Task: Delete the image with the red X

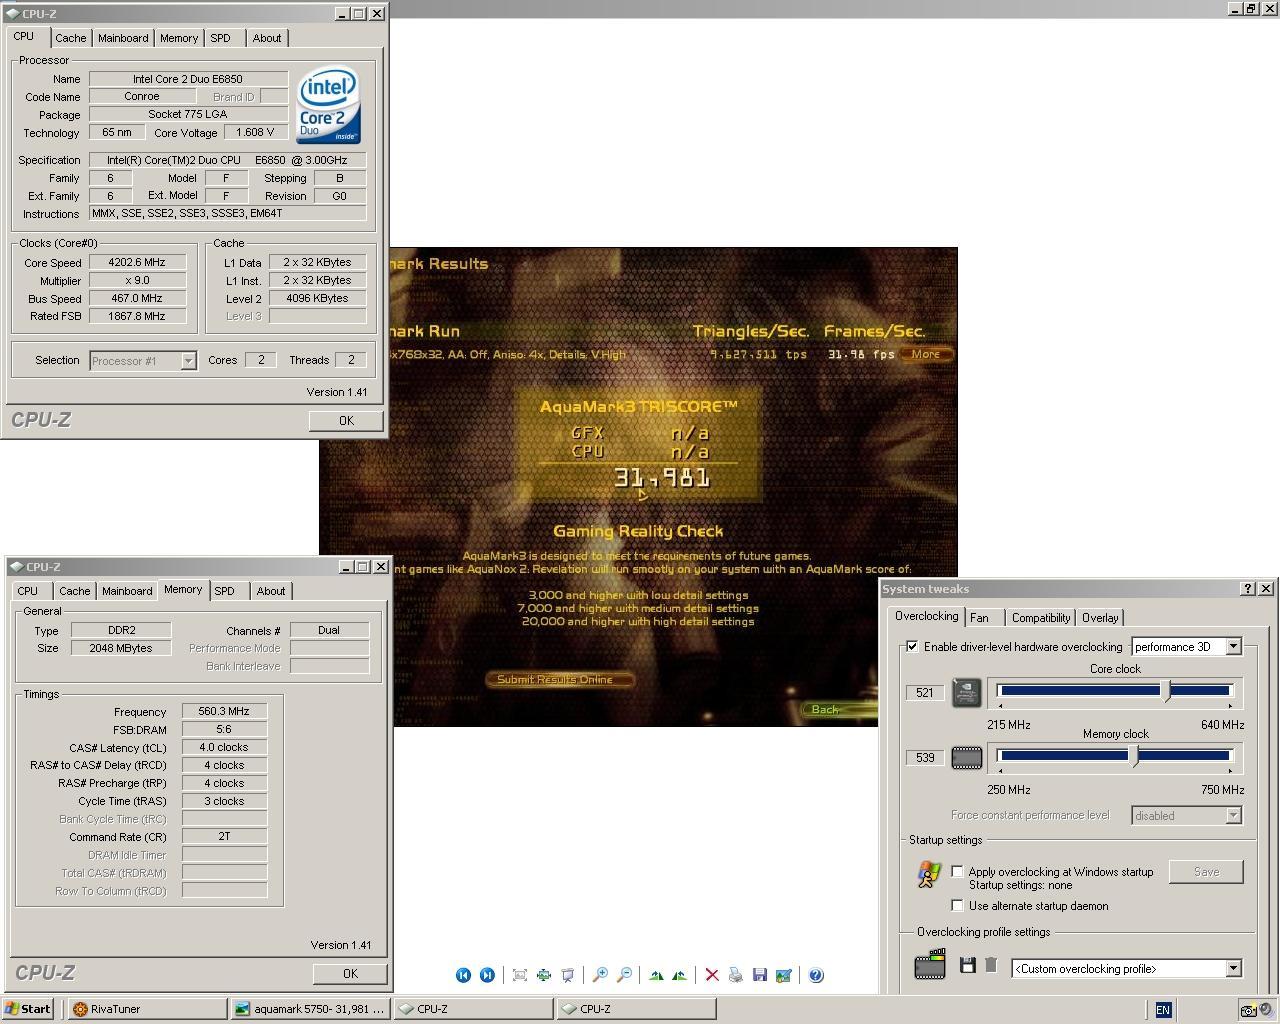Action: (712, 975)
